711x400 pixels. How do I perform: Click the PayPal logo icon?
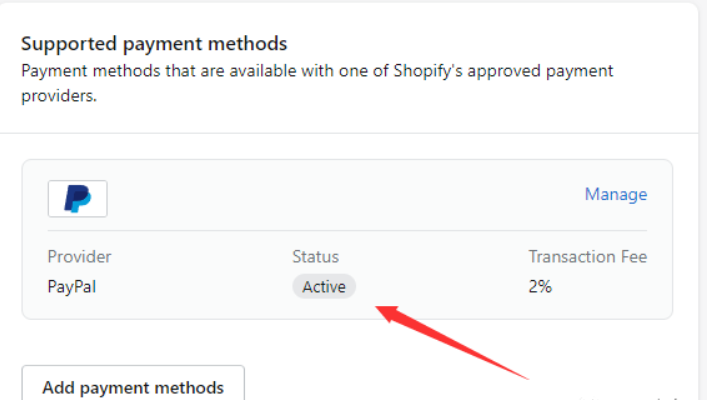77,198
